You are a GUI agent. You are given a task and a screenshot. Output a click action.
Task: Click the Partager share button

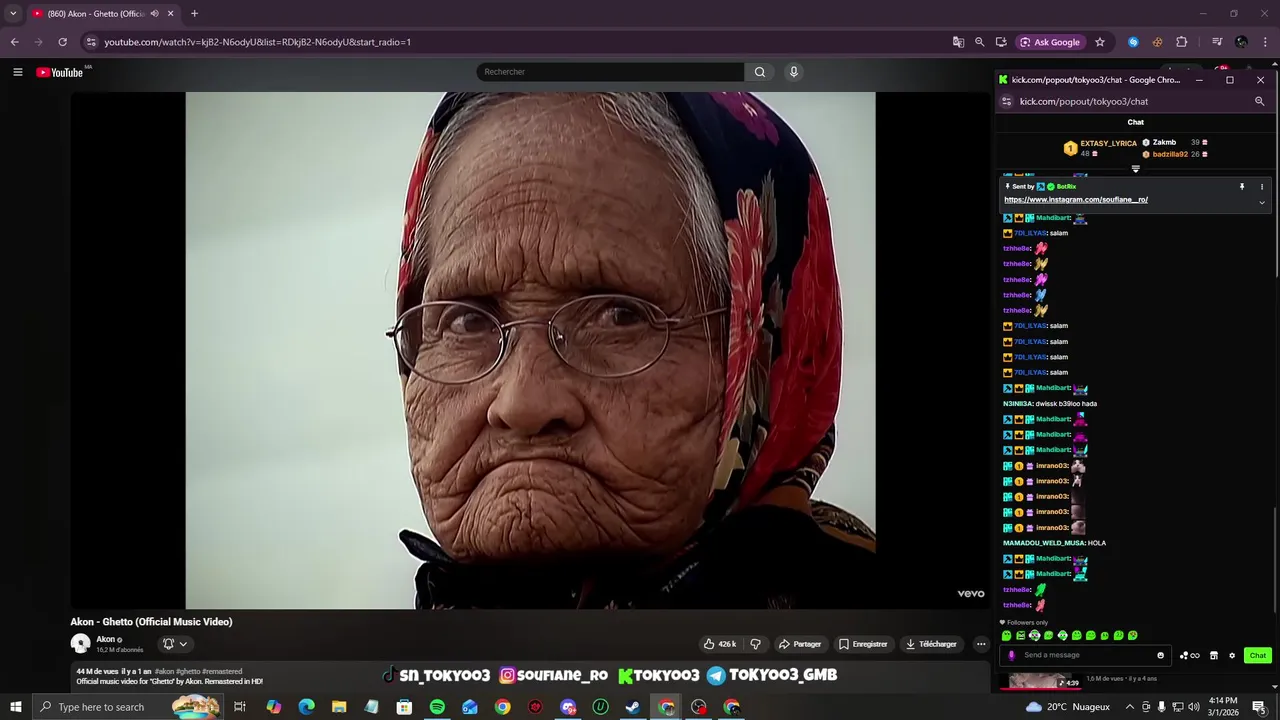click(x=800, y=644)
